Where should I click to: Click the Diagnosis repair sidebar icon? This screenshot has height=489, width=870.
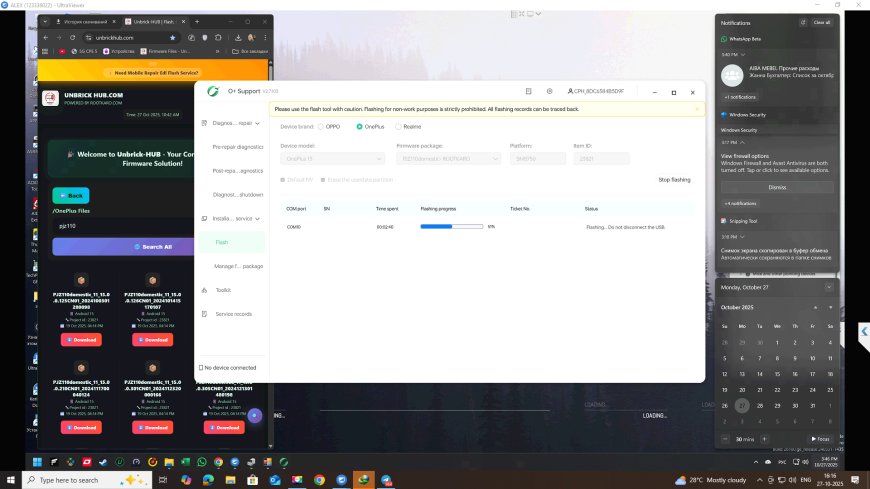204,123
